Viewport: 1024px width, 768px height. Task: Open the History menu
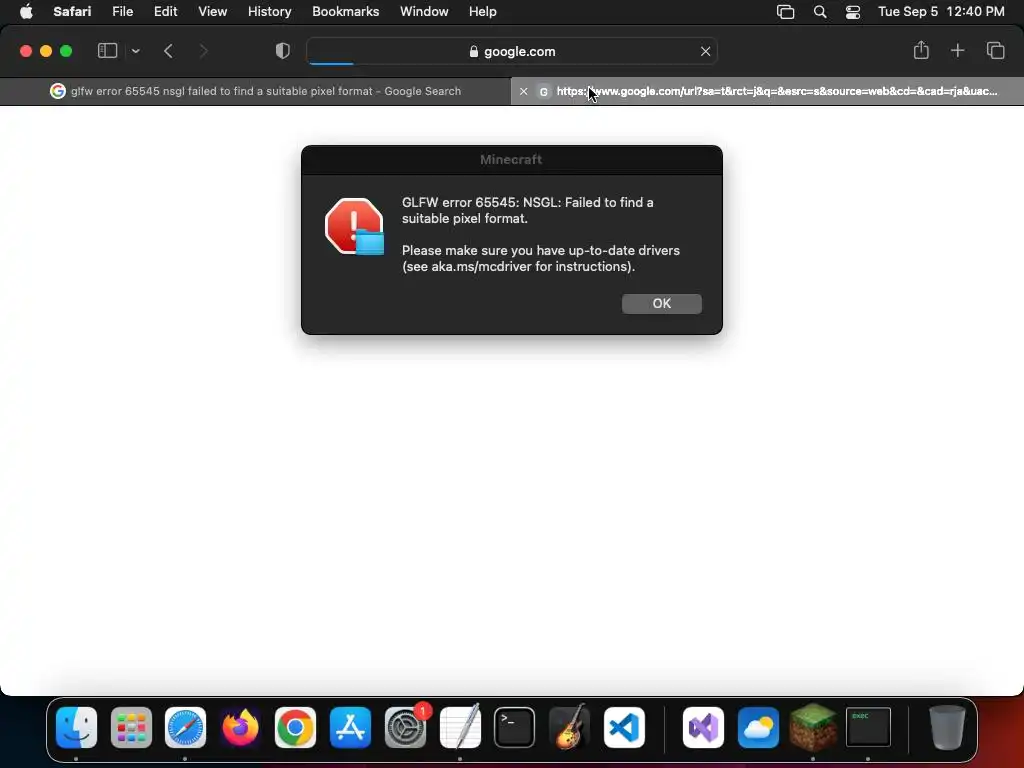(269, 12)
